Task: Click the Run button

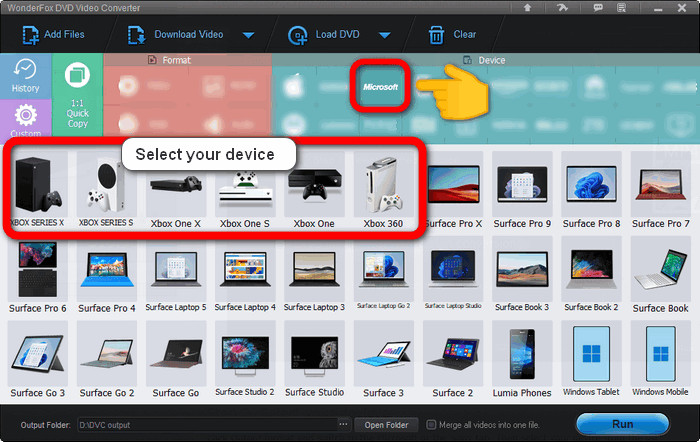Action: (x=622, y=424)
